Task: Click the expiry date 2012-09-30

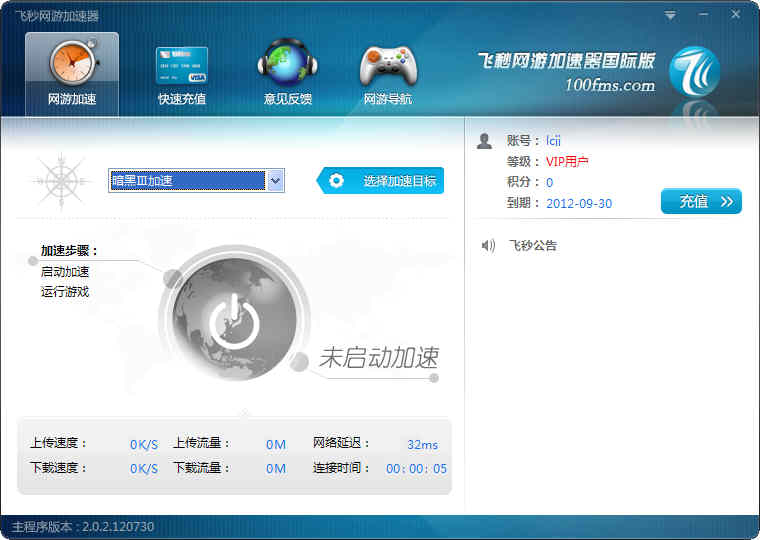Action: (x=579, y=203)
